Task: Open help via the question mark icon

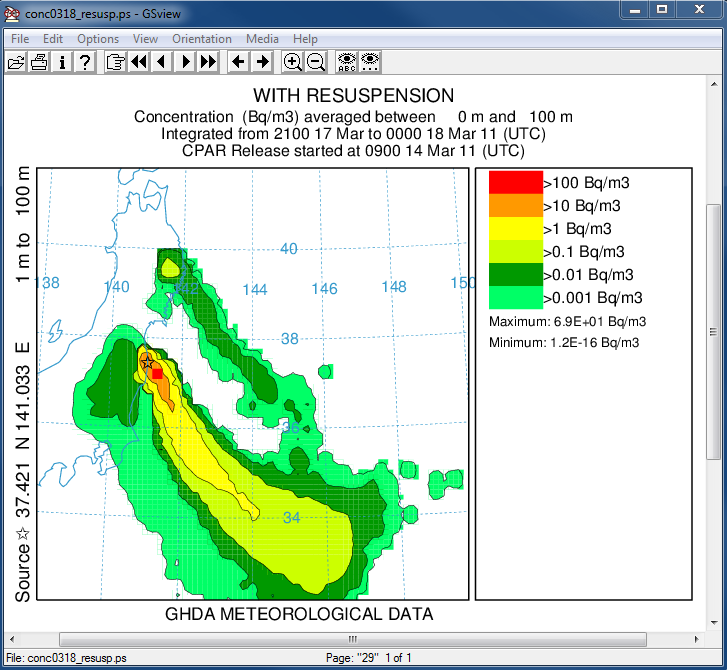Action: (85, 62)
